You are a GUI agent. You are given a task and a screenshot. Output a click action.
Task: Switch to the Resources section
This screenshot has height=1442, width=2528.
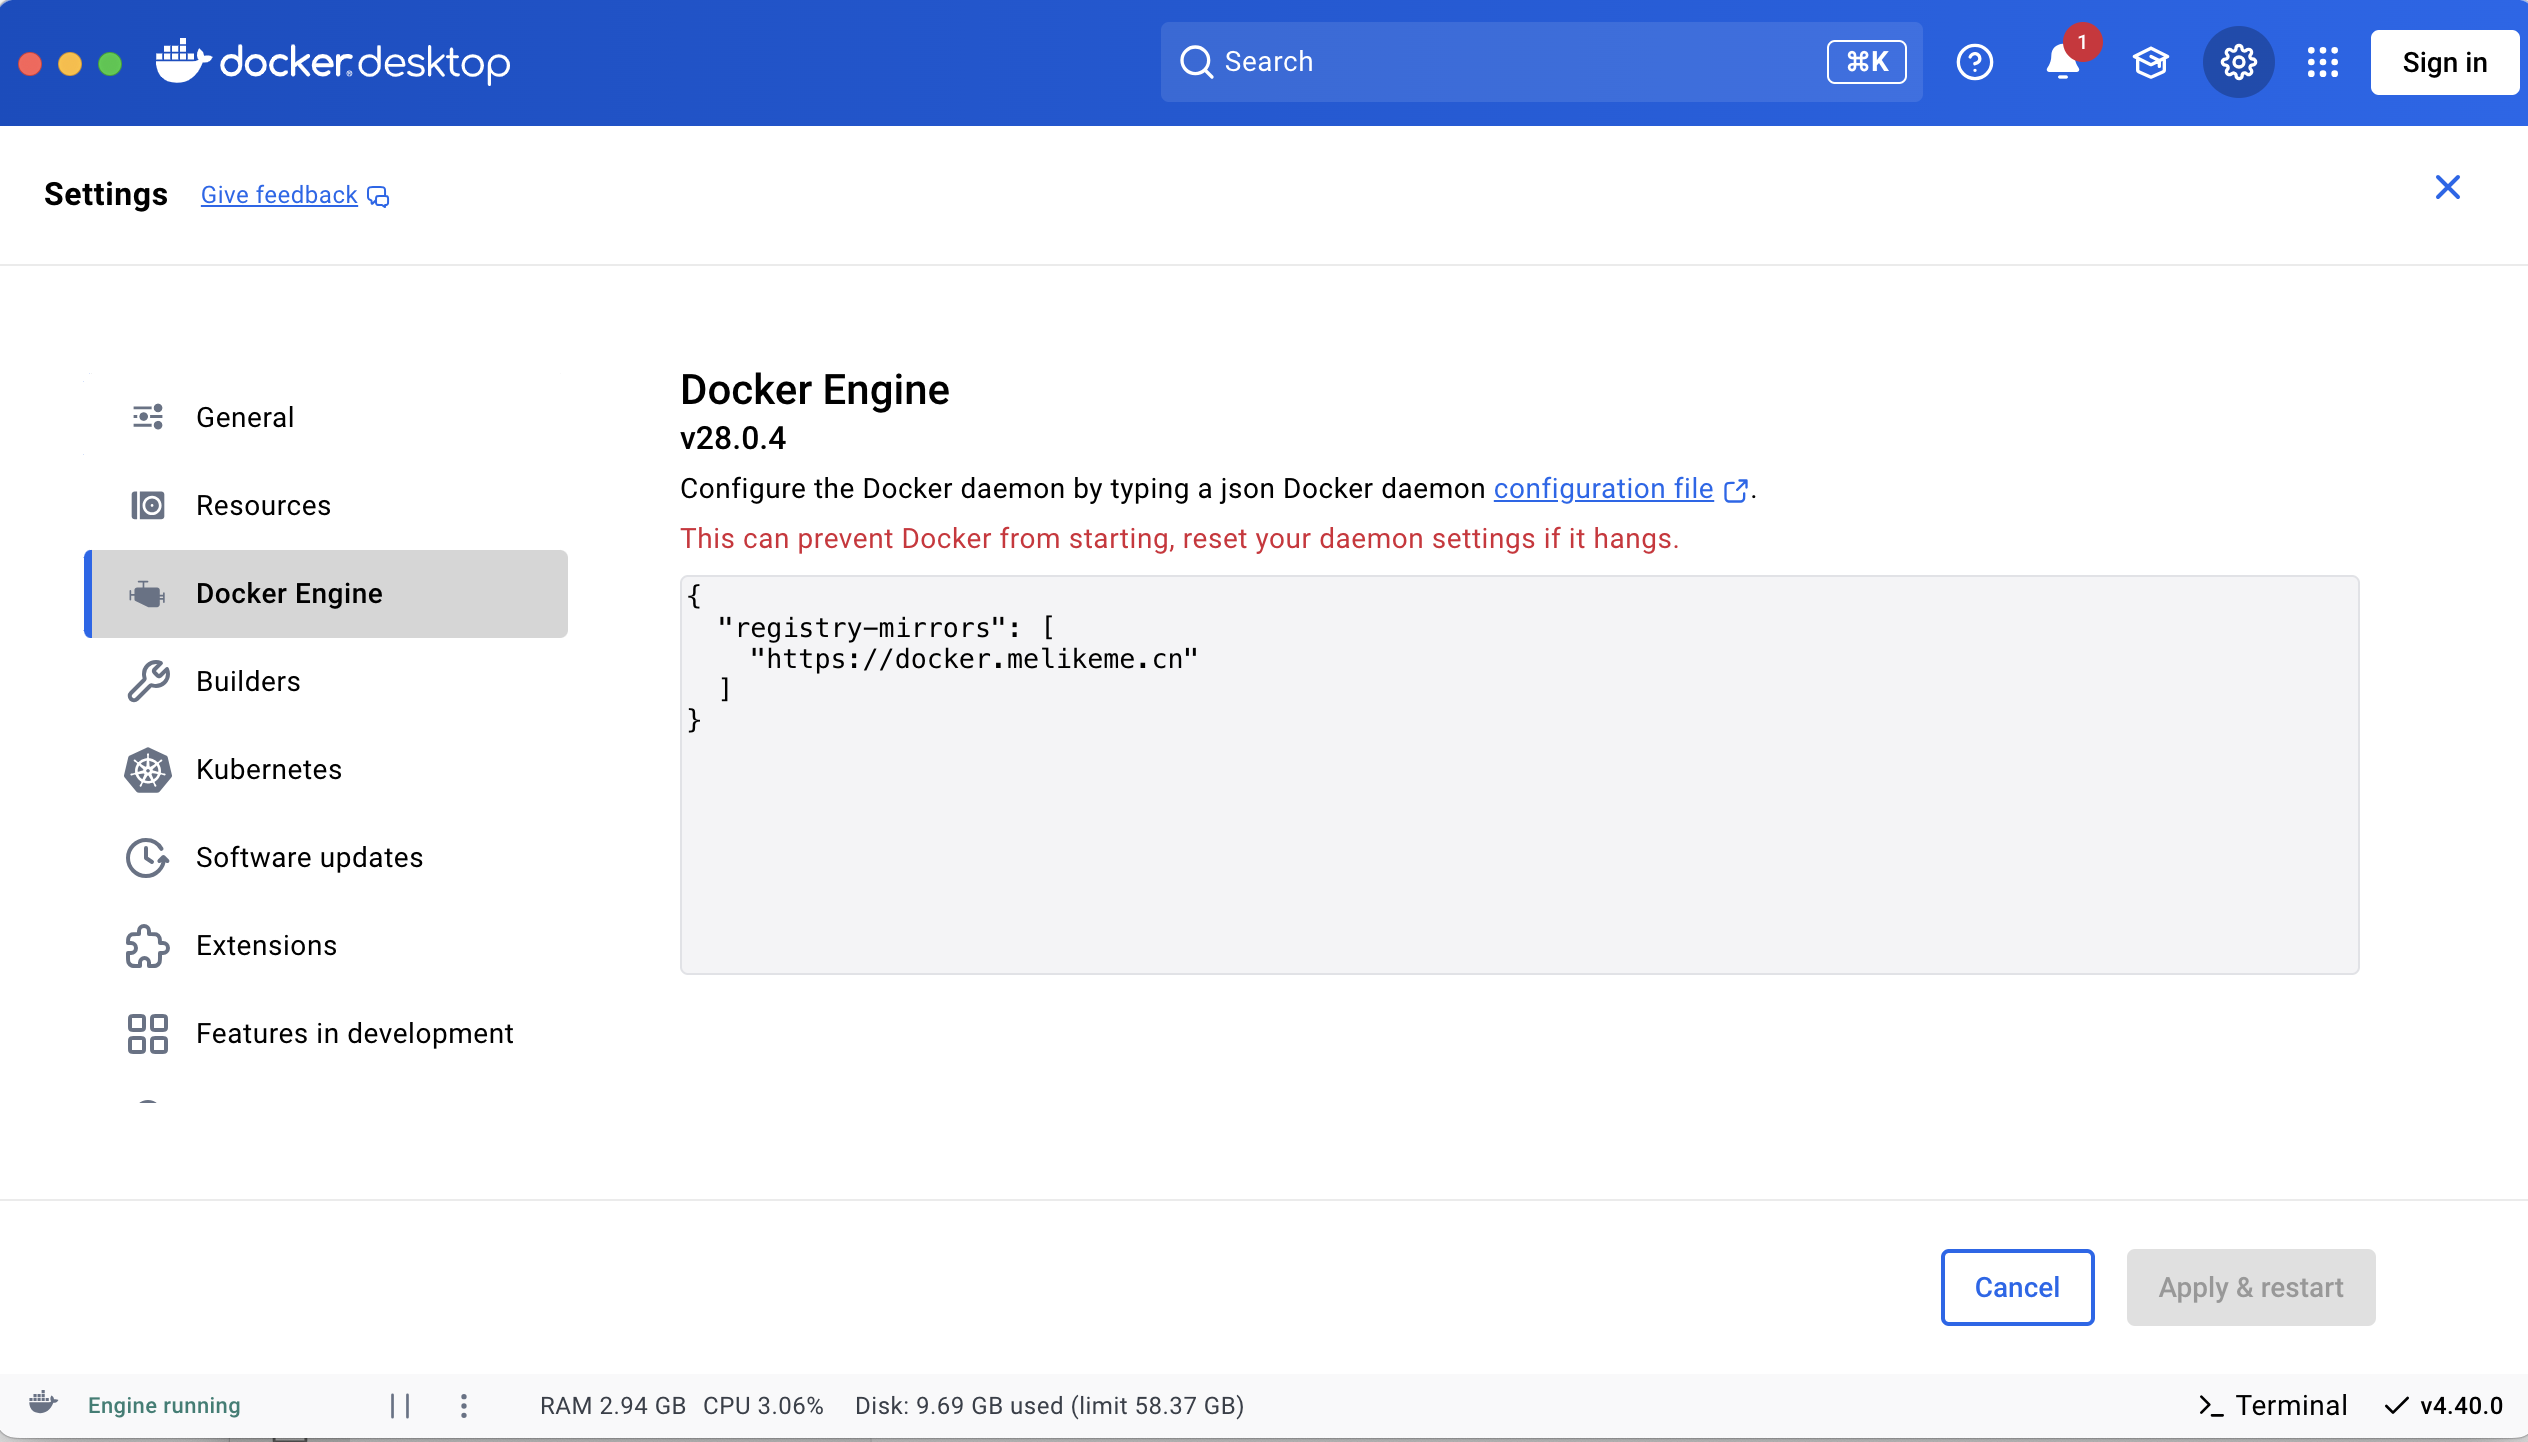pyautogui.click(x=263, y=505)
